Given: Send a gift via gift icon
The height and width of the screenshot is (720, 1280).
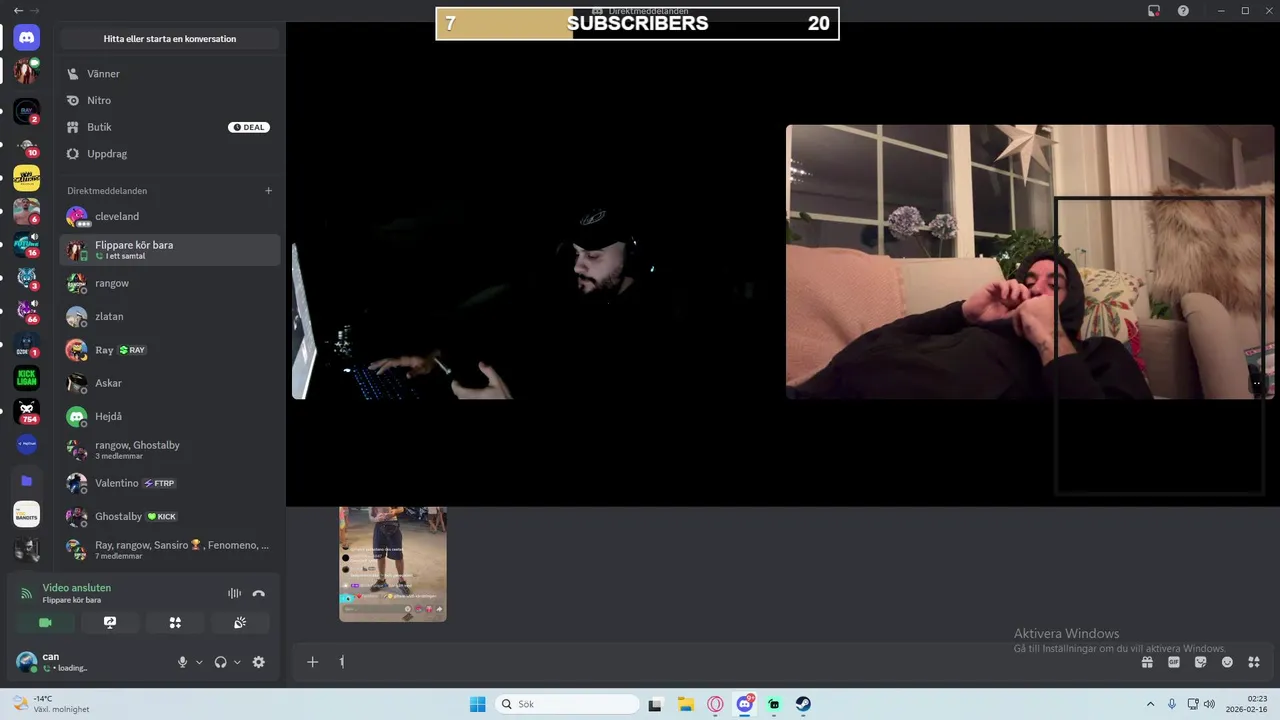Looking at the screenshot, I should click(x=1147, y=662).
